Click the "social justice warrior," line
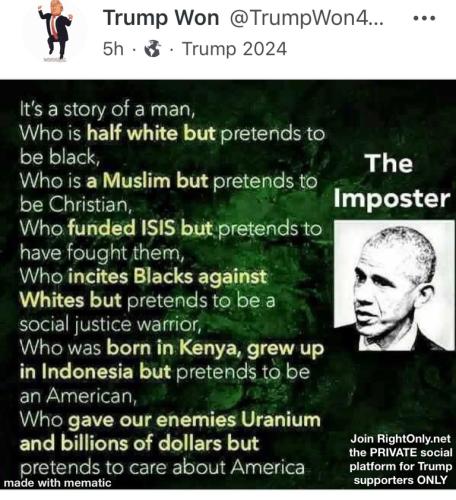Screen dimensions: 456x500 (110, 324)
